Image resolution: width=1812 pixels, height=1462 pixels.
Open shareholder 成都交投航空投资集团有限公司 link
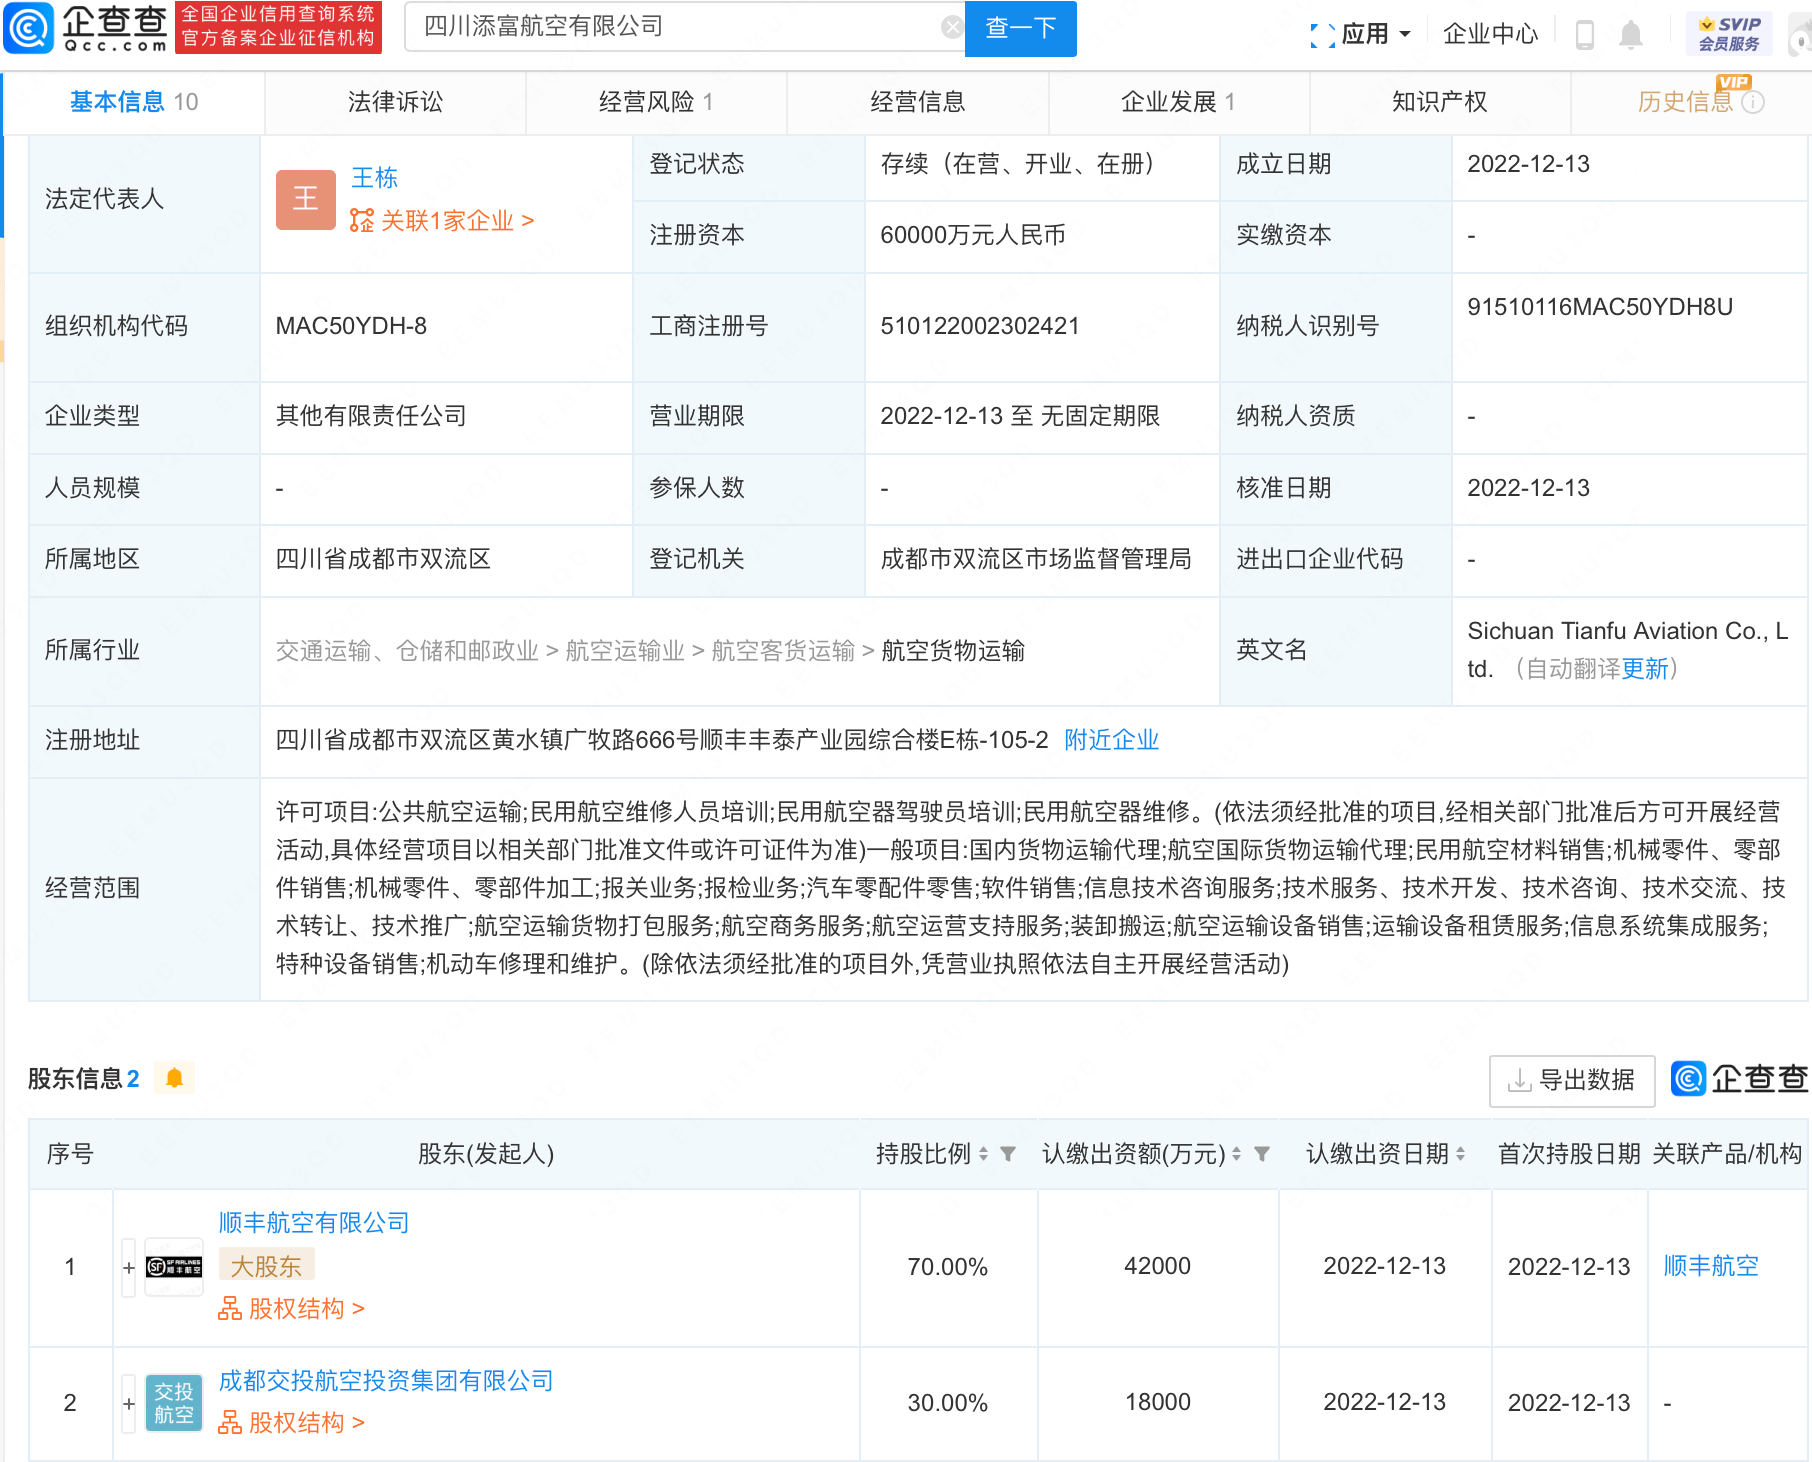(x=386, y=1381)
